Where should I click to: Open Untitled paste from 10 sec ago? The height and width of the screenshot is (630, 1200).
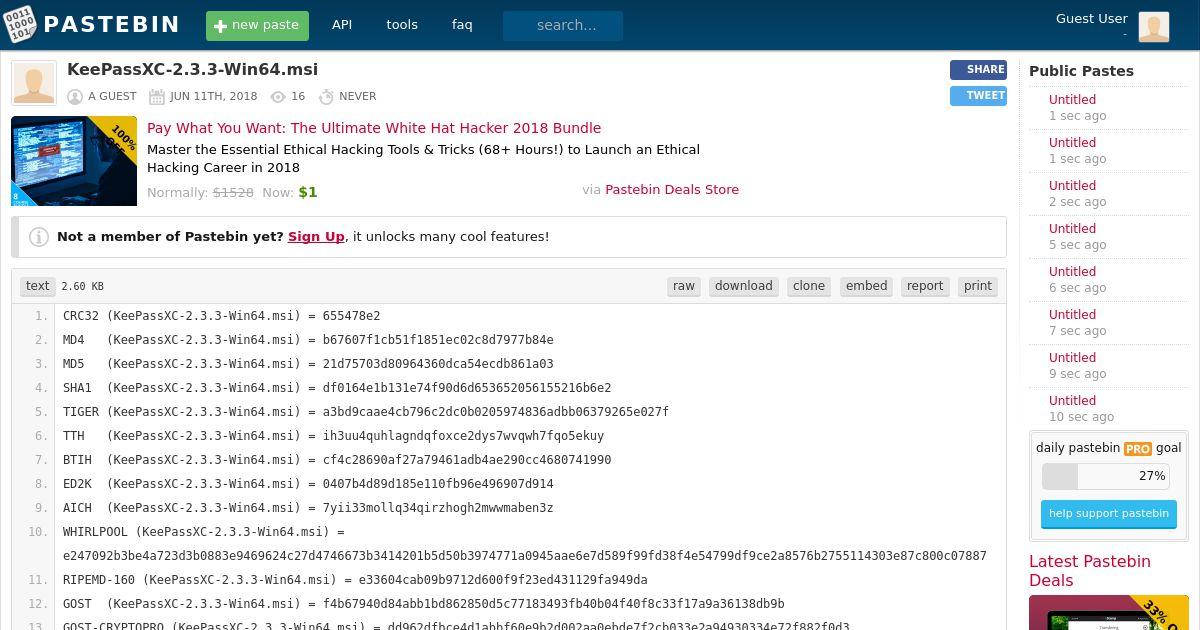(x=1072, y=401)
